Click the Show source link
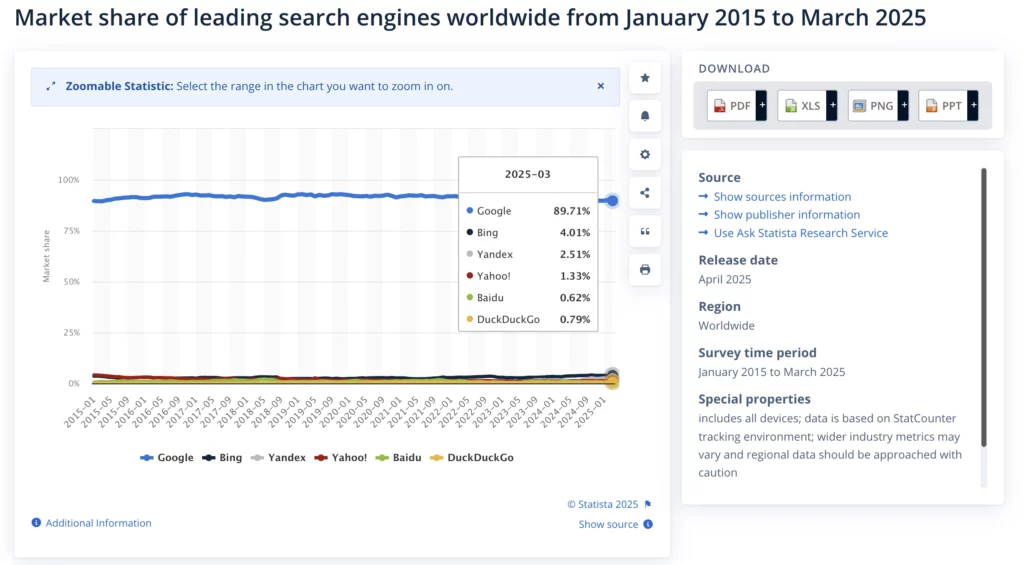1024x565 pixels. coord(608,525)
